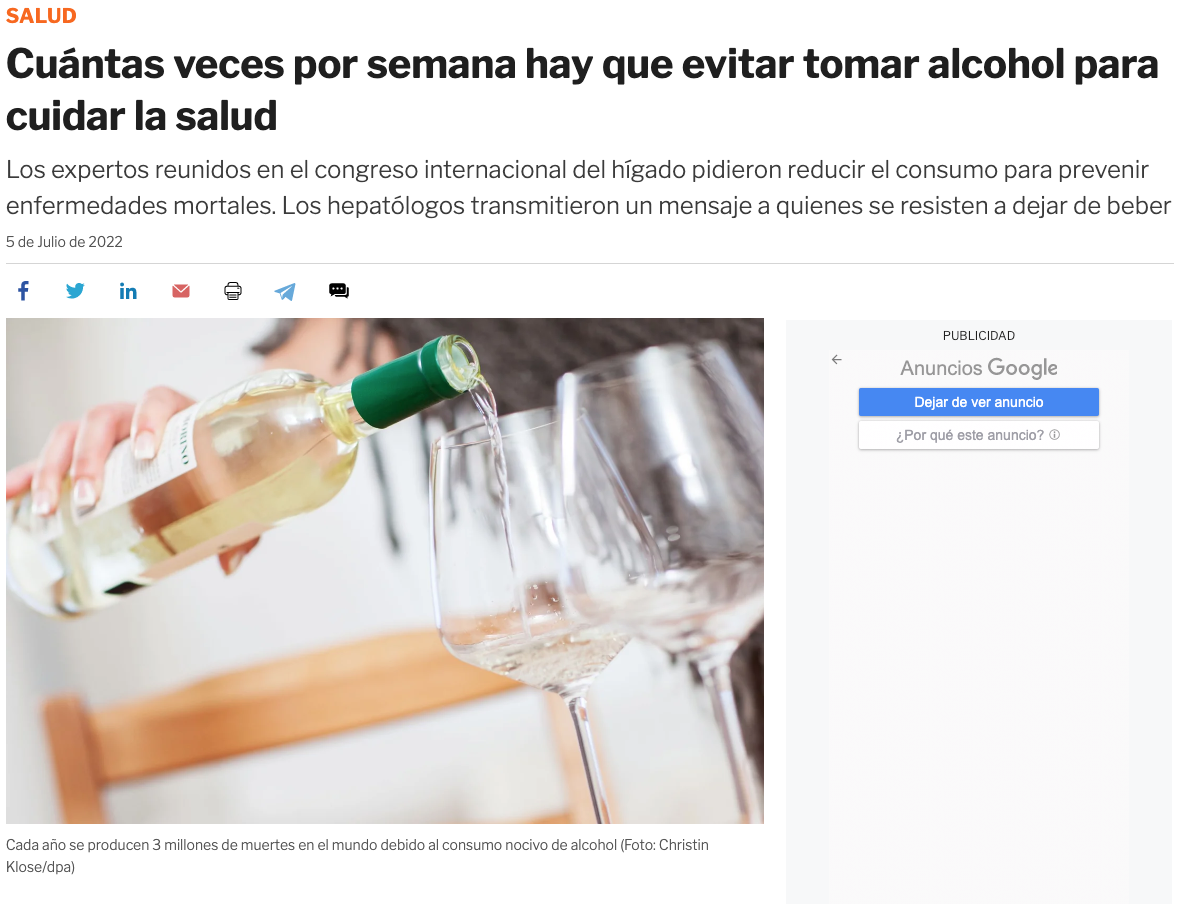The image size is (1186, 904).
Task: Open comments speech bubble icon
Action: click(339, 290)
